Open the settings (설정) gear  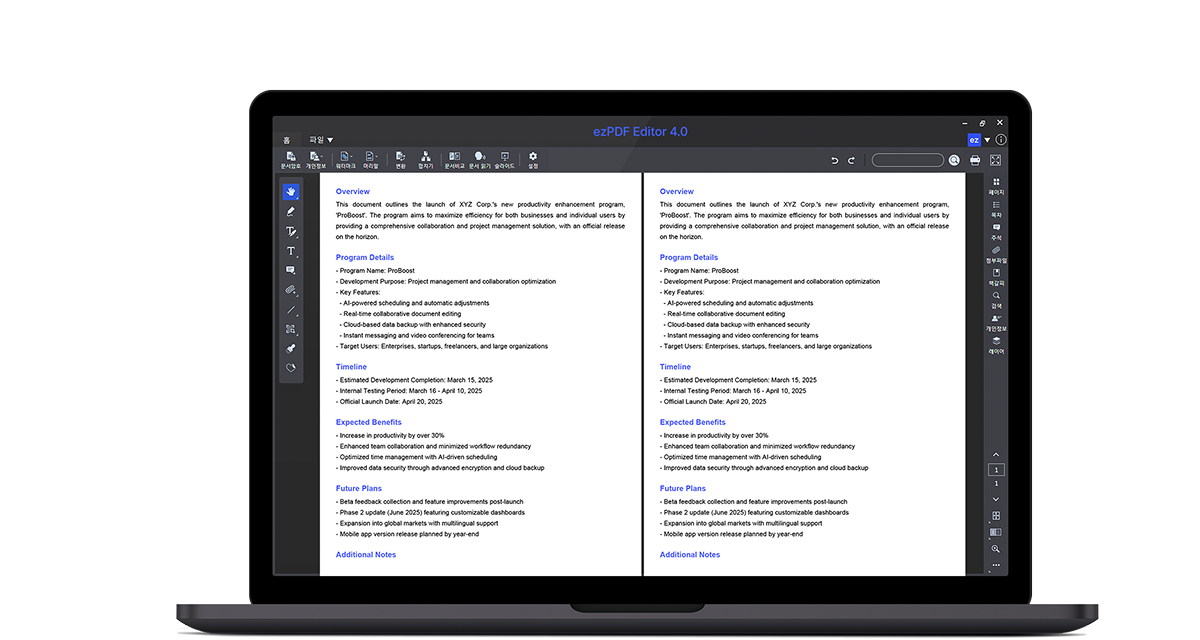tap(533, 159)
